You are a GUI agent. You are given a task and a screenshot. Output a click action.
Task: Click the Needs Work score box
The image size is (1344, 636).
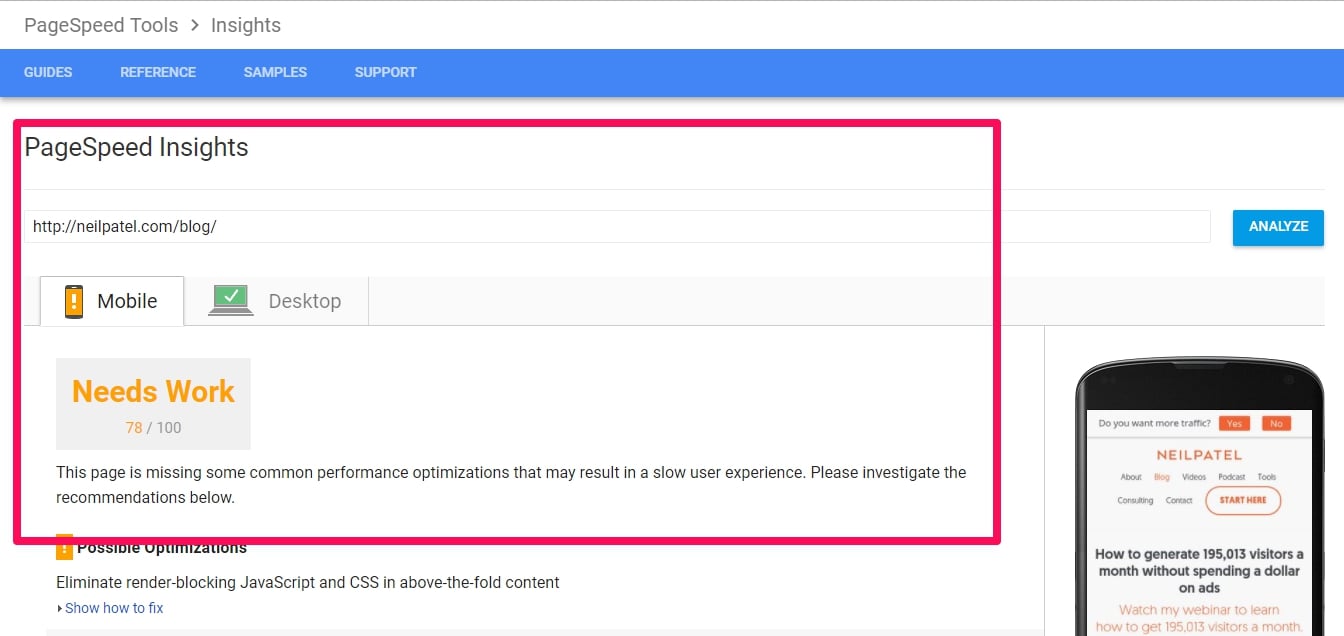153,404
